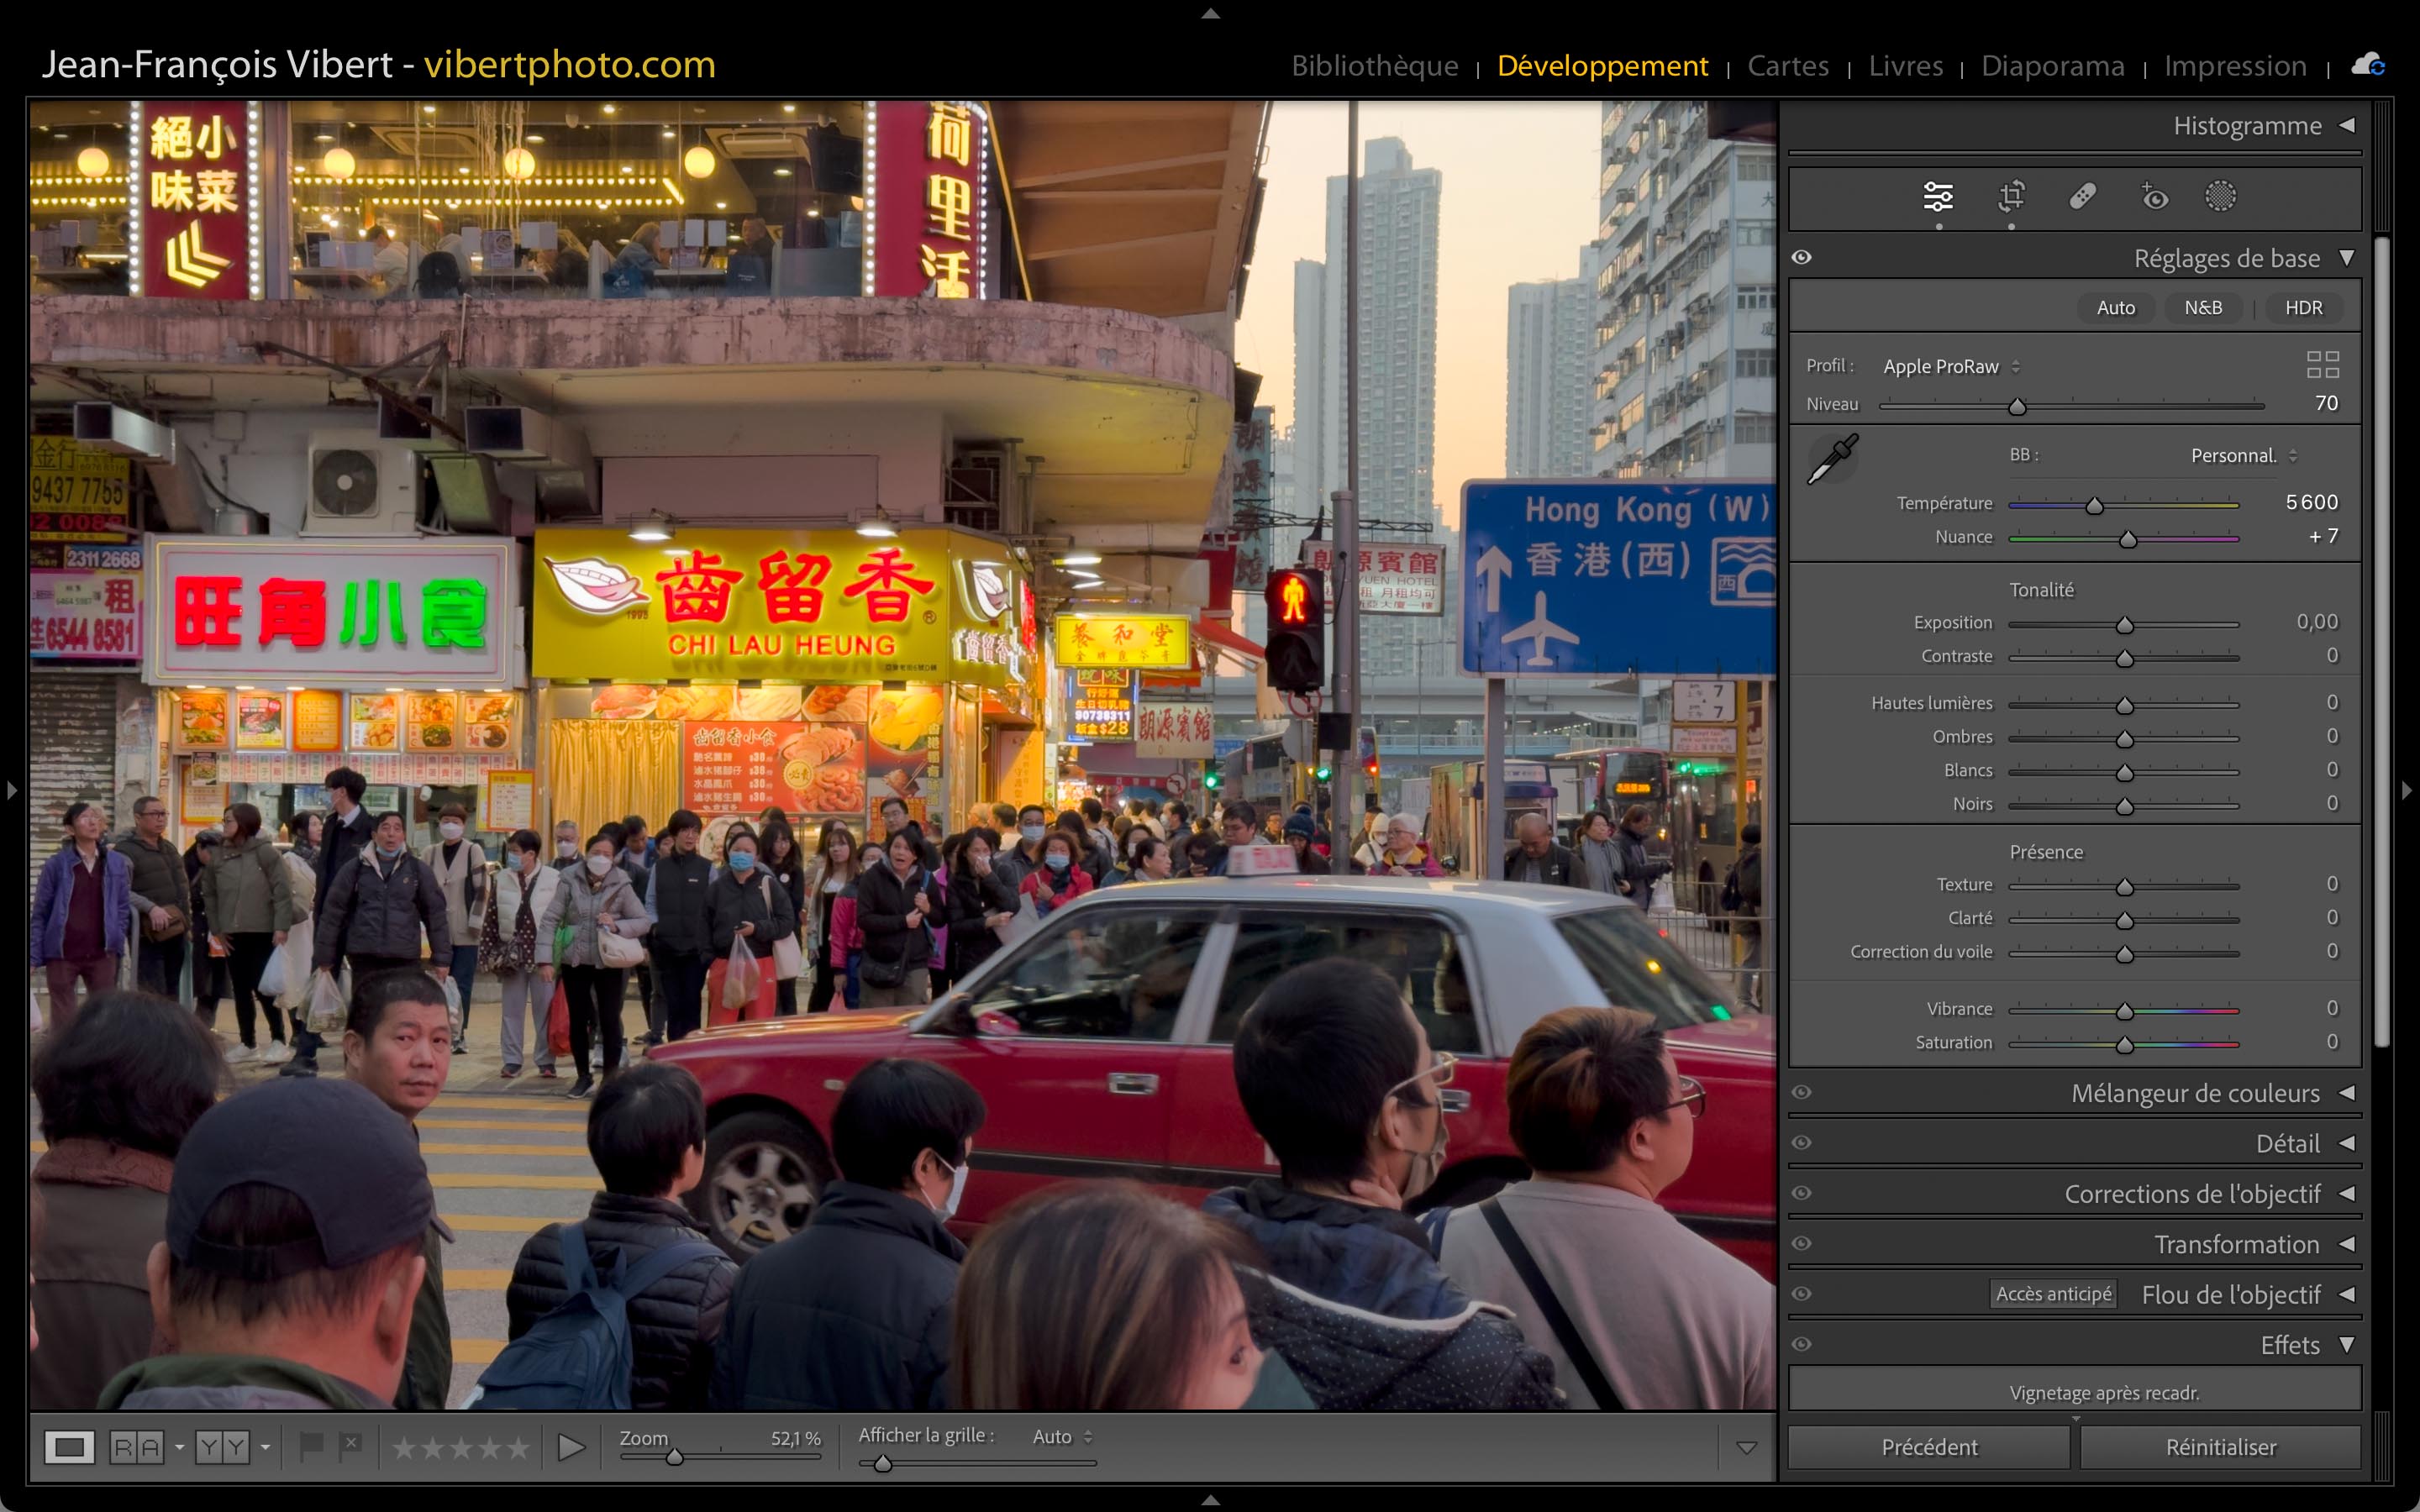This screenshot has height=1512, width=2420.
Task: Select the Edit sliders tool icon
Action: (x=1937, y=196)
